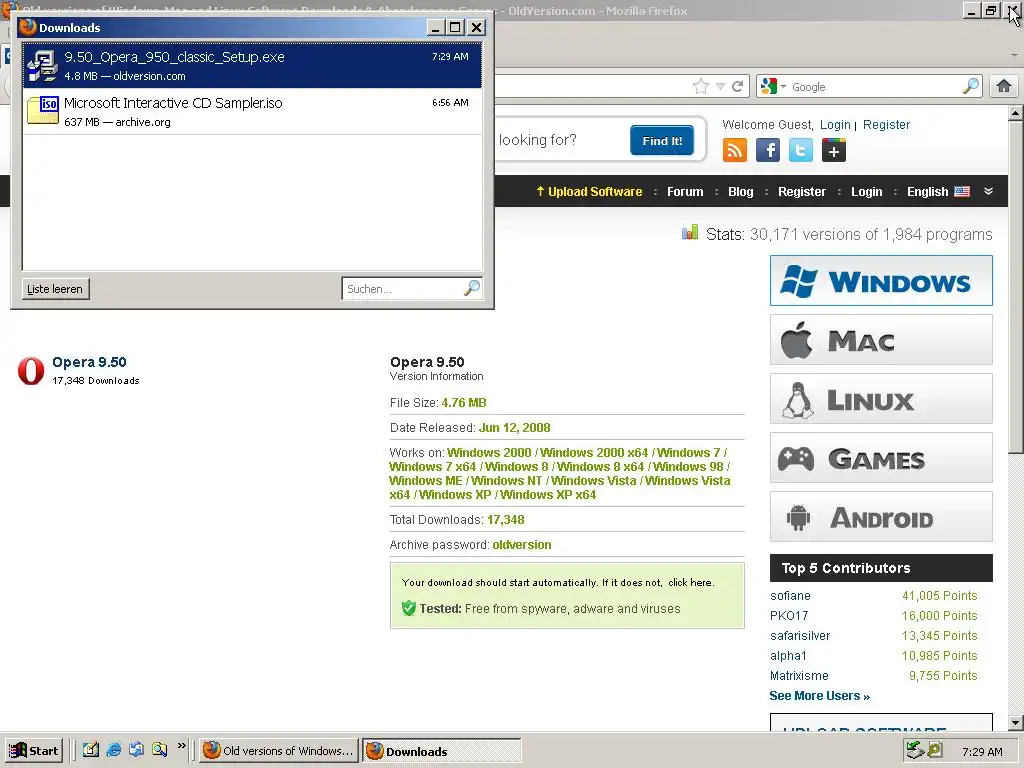This screenshot has height=768, width=1024.
Task: Click the Opera logo icon
Action: pyautogui.click(x=31, y=370)
